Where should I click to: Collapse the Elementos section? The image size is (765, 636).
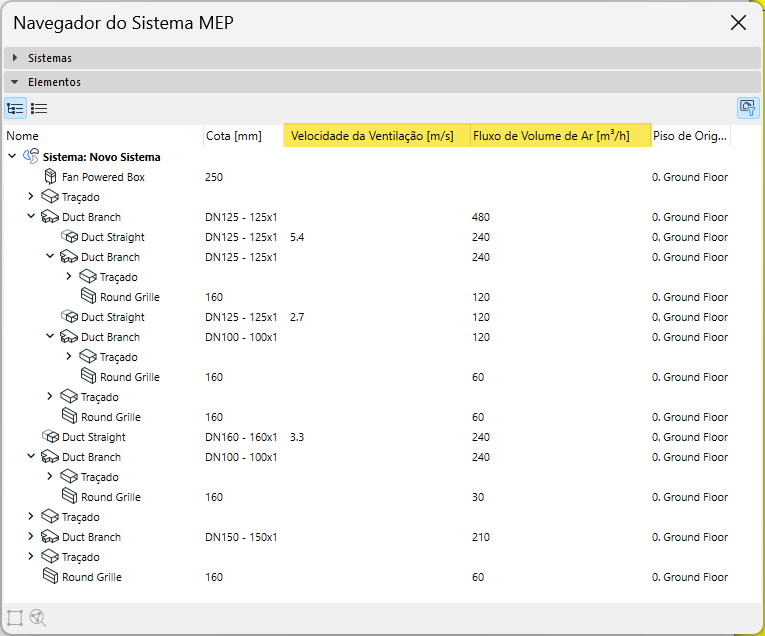point(15,82)
